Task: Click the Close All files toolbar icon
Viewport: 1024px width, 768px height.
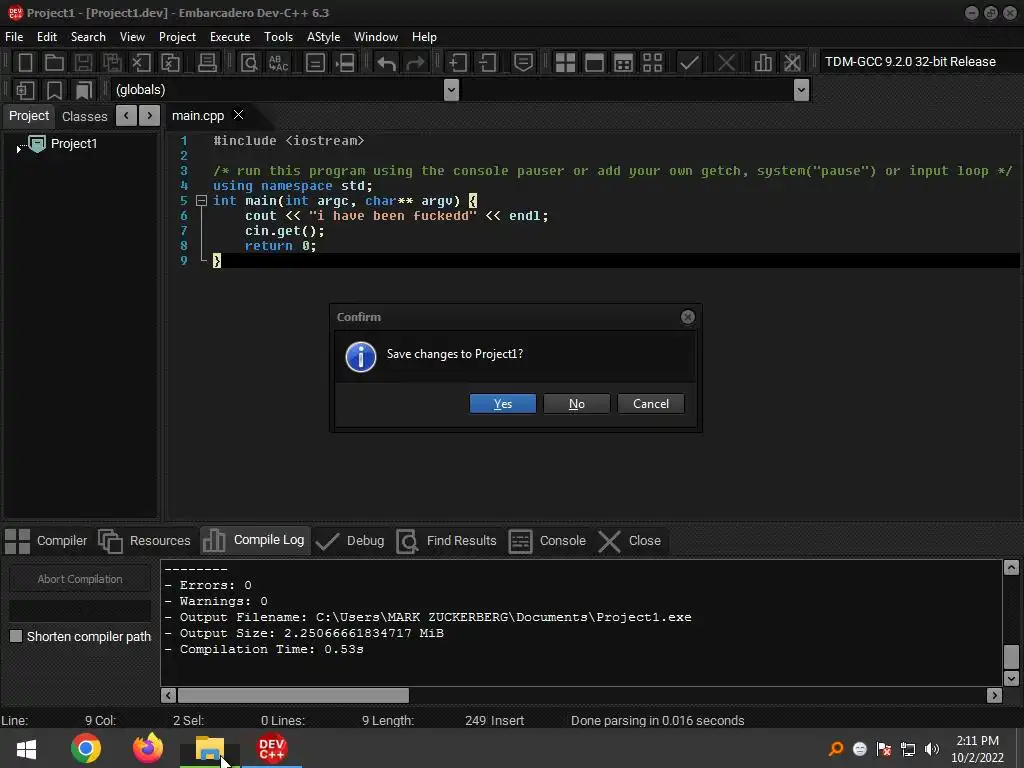Action: tap(170, 63)
